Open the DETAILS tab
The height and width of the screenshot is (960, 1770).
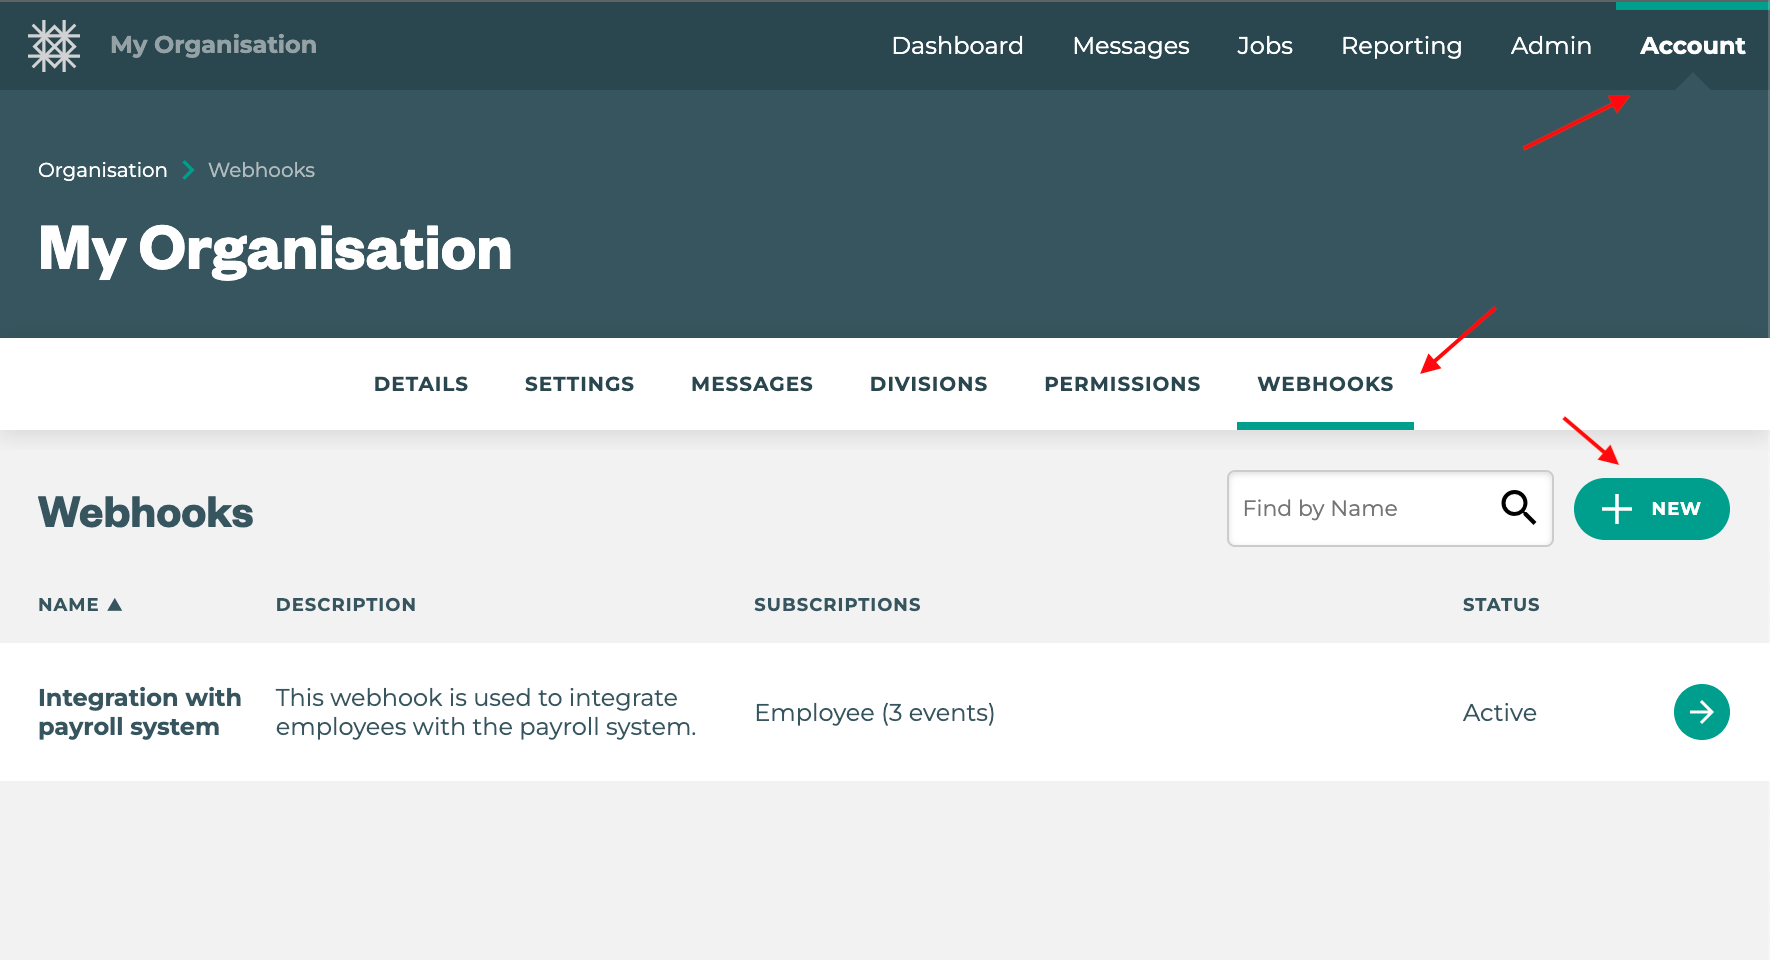pyautogui.click(x=420, y=383)
